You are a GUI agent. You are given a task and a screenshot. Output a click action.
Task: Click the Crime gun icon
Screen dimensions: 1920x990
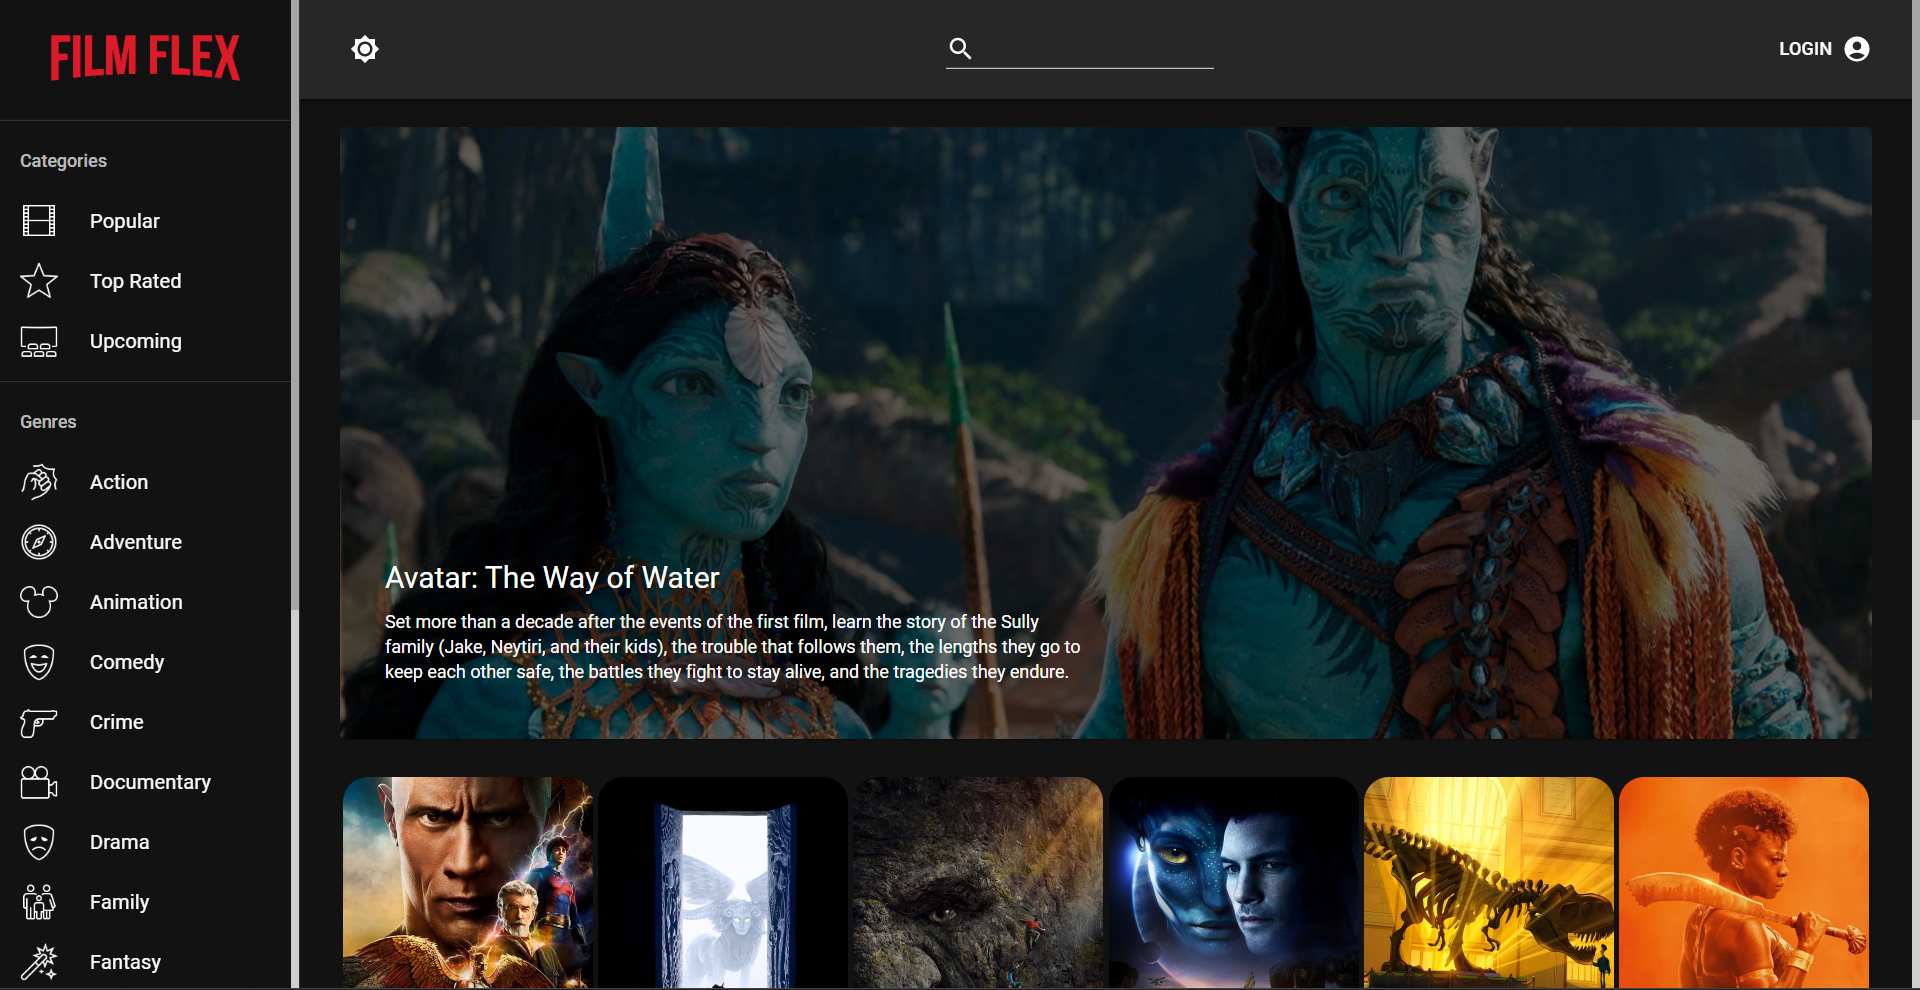click(x=39, y=722)
